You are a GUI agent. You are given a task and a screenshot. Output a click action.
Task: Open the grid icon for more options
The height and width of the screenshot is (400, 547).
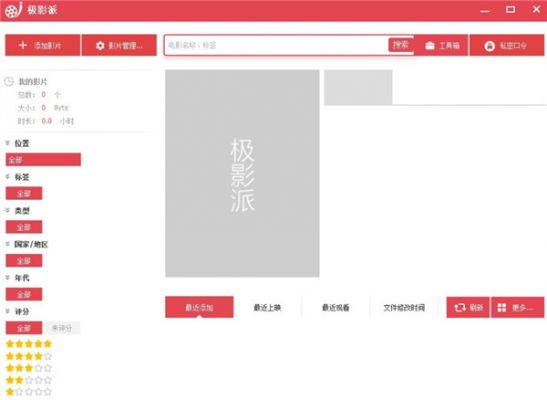[502, 308]
